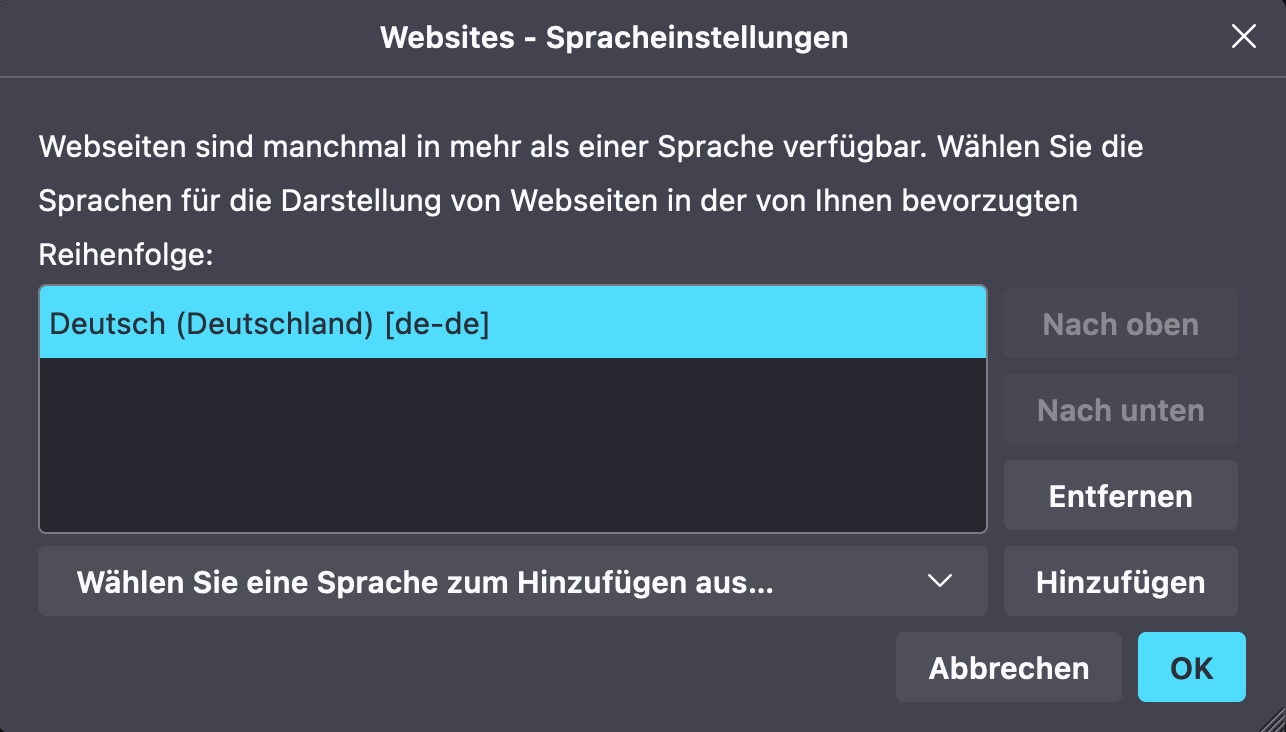Viewport: 1286px width, 732px height.
Task: Cancel the dialog with Abbrechen
Action: 1008,667
